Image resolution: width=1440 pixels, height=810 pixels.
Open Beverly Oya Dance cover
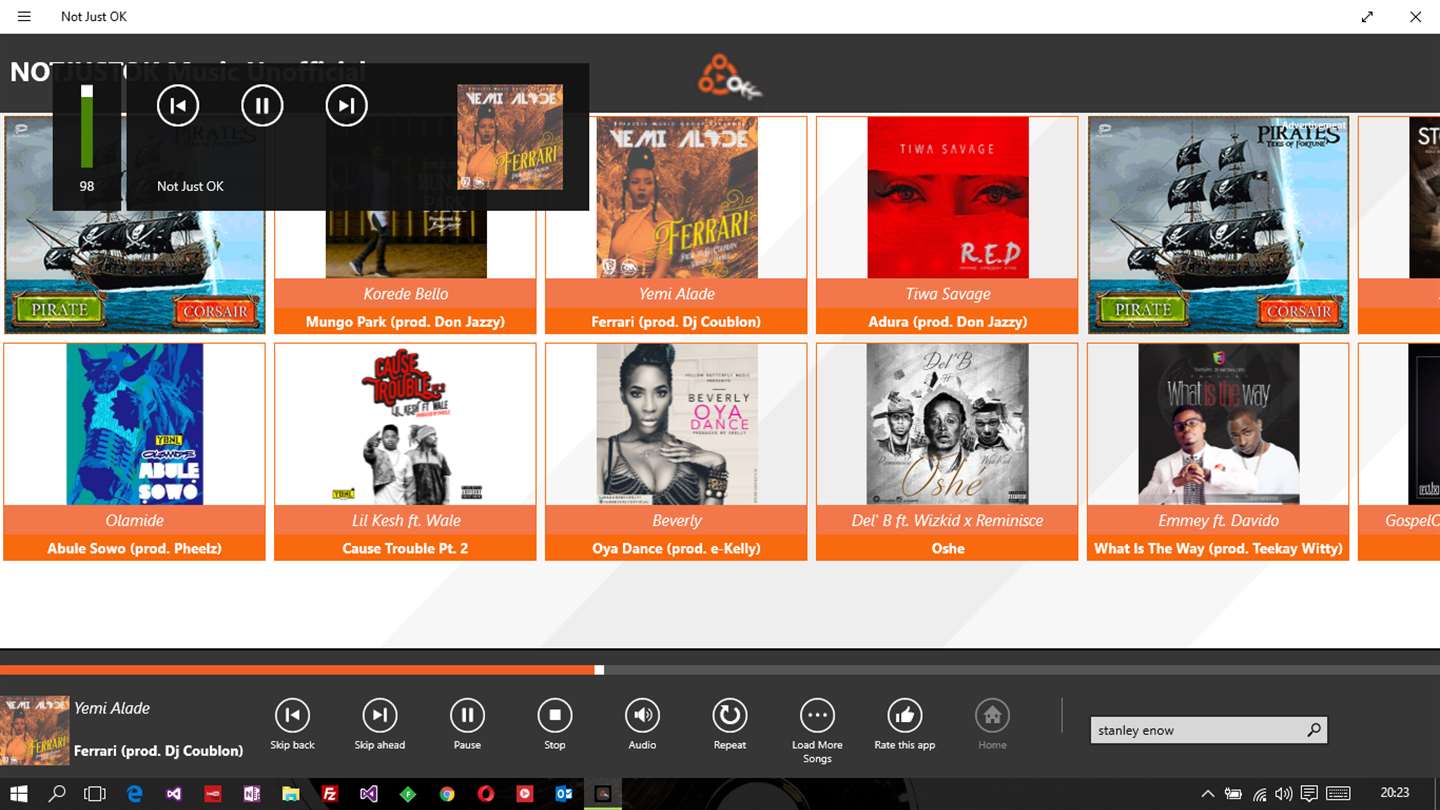(x=677, y=424)
